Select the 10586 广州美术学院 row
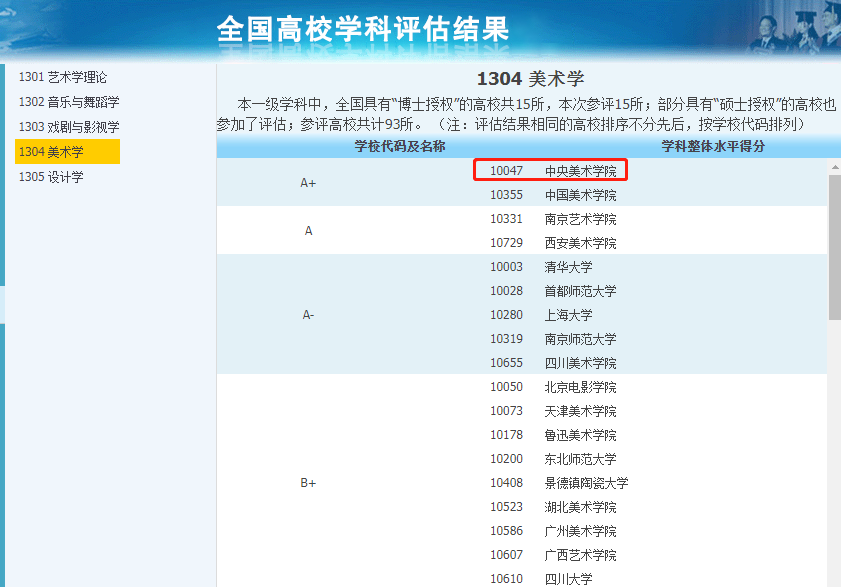This screenshot has width=841, height=587. coord(553,531)
